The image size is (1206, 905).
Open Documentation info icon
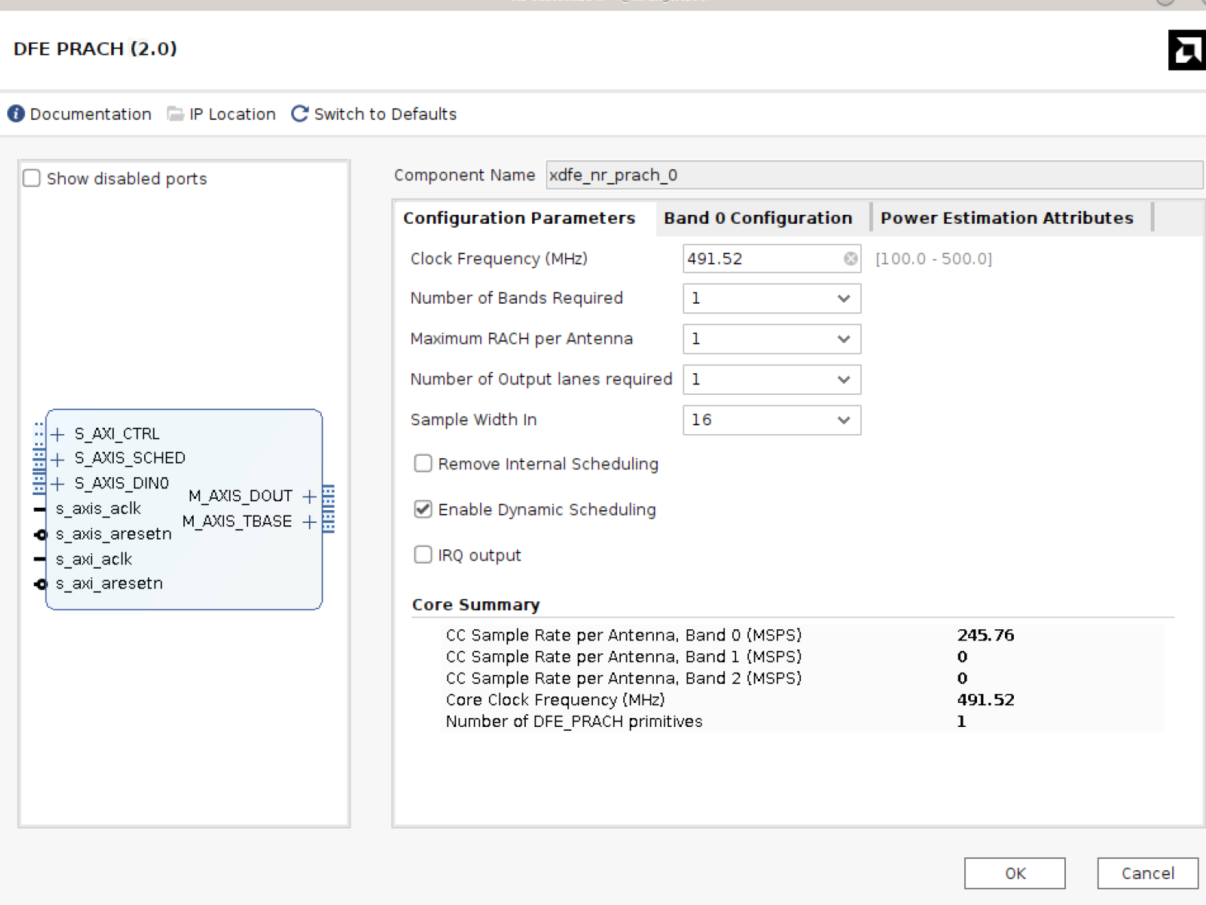click(x=16, y=114)
